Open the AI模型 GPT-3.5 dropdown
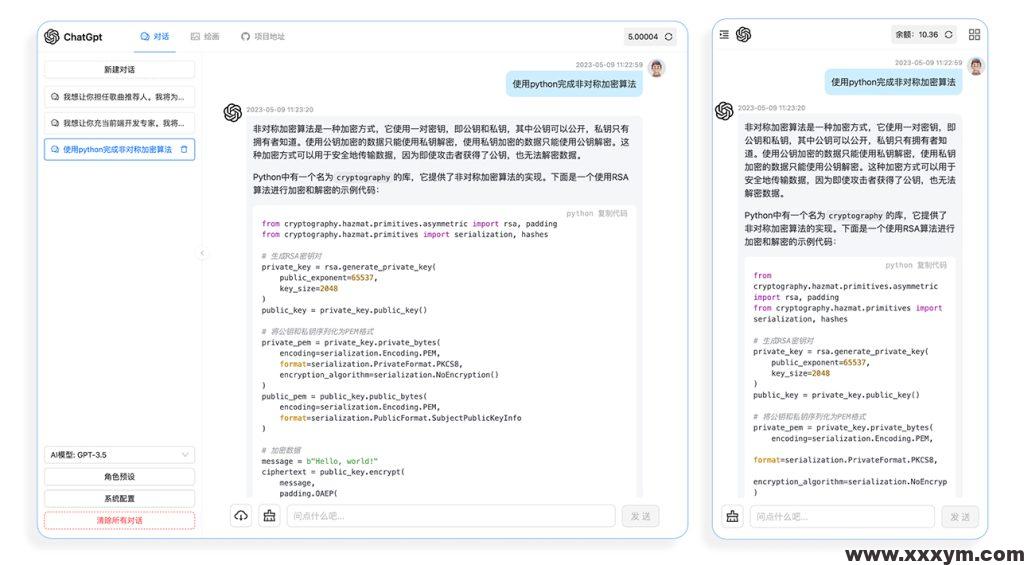The height and width of the screenshot is (565, 1024). (119, 455)
